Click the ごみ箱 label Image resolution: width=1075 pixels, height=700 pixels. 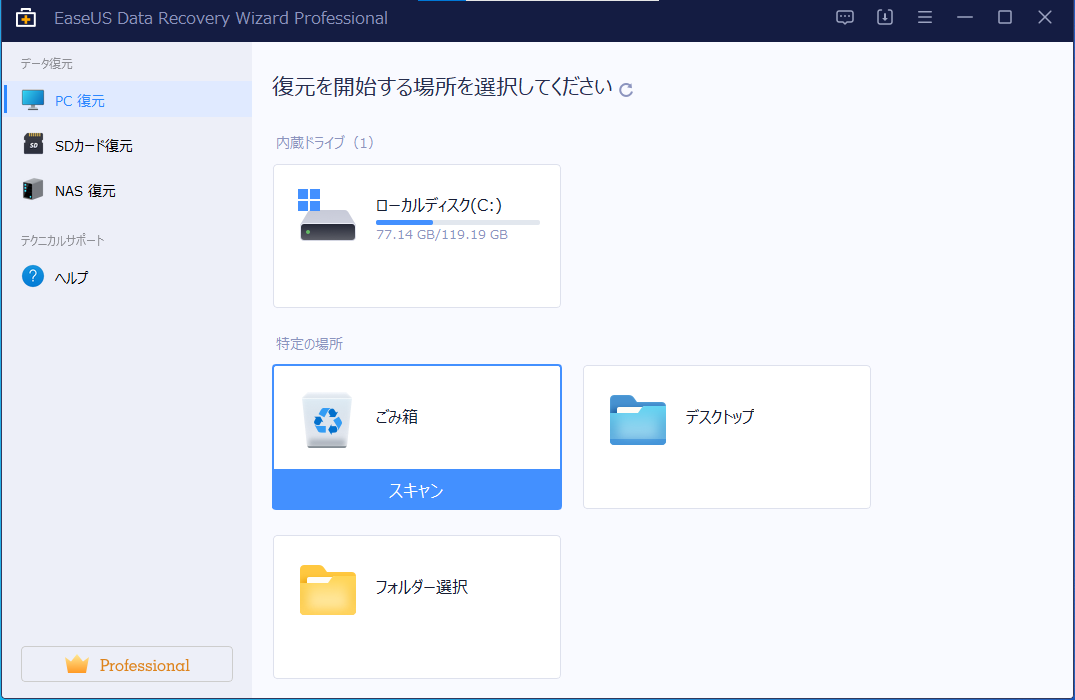pos(396,416)
